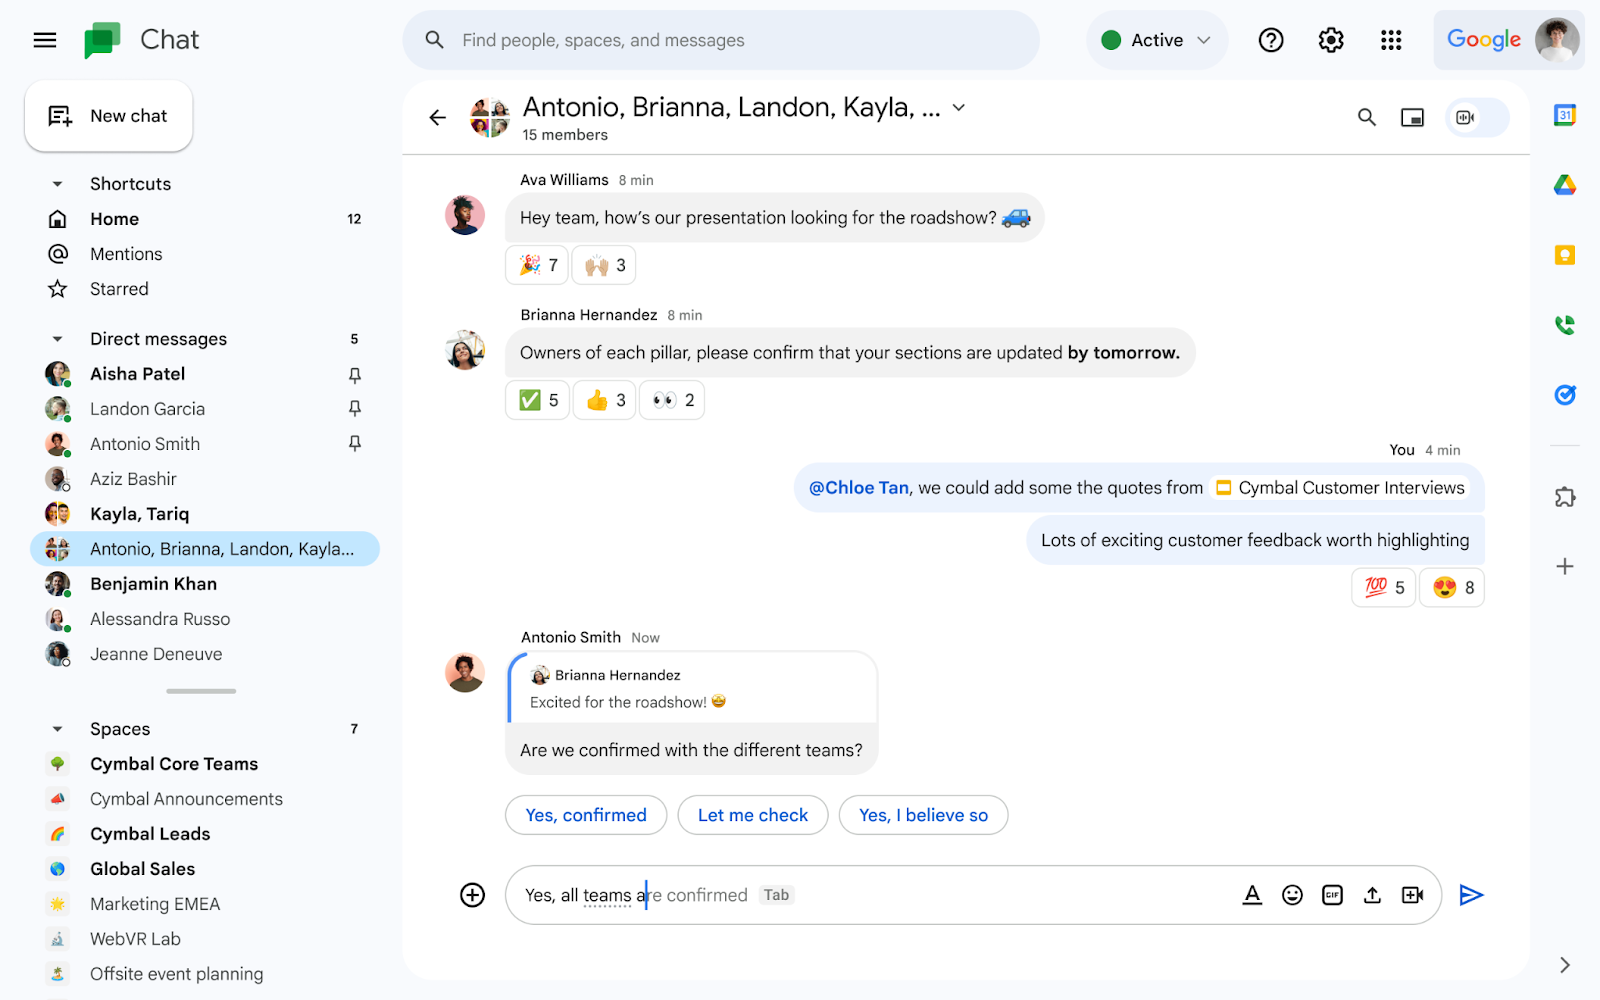The width and height of the screenshot is (1600, 1000).
Task: Open the group conversation name dropdown
Action: point(958,107)
